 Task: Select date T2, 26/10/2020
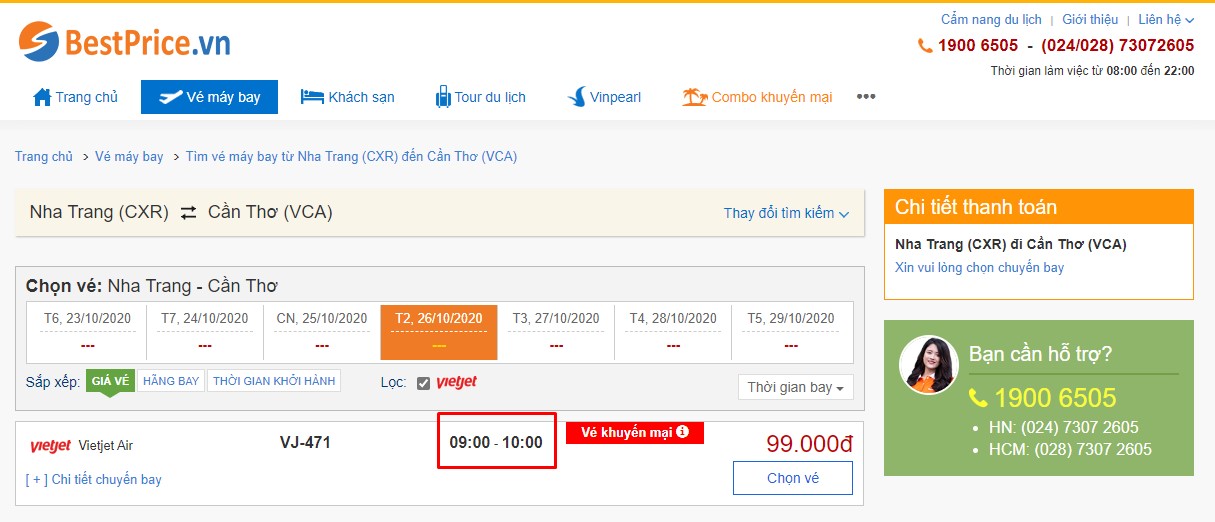pyautogui.click(x=439, y=331)
